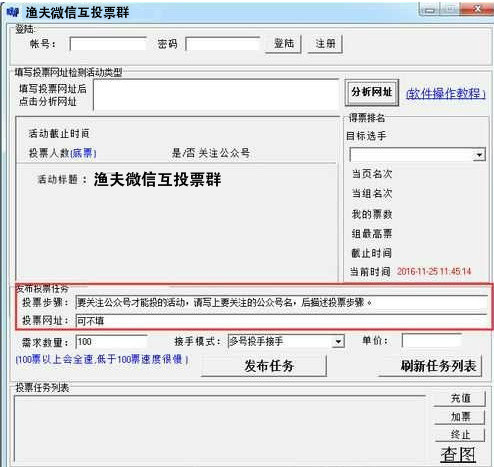Click the 单价 price input field
Image resolution: width=494 pixels, height=467 pixels.
431,341
